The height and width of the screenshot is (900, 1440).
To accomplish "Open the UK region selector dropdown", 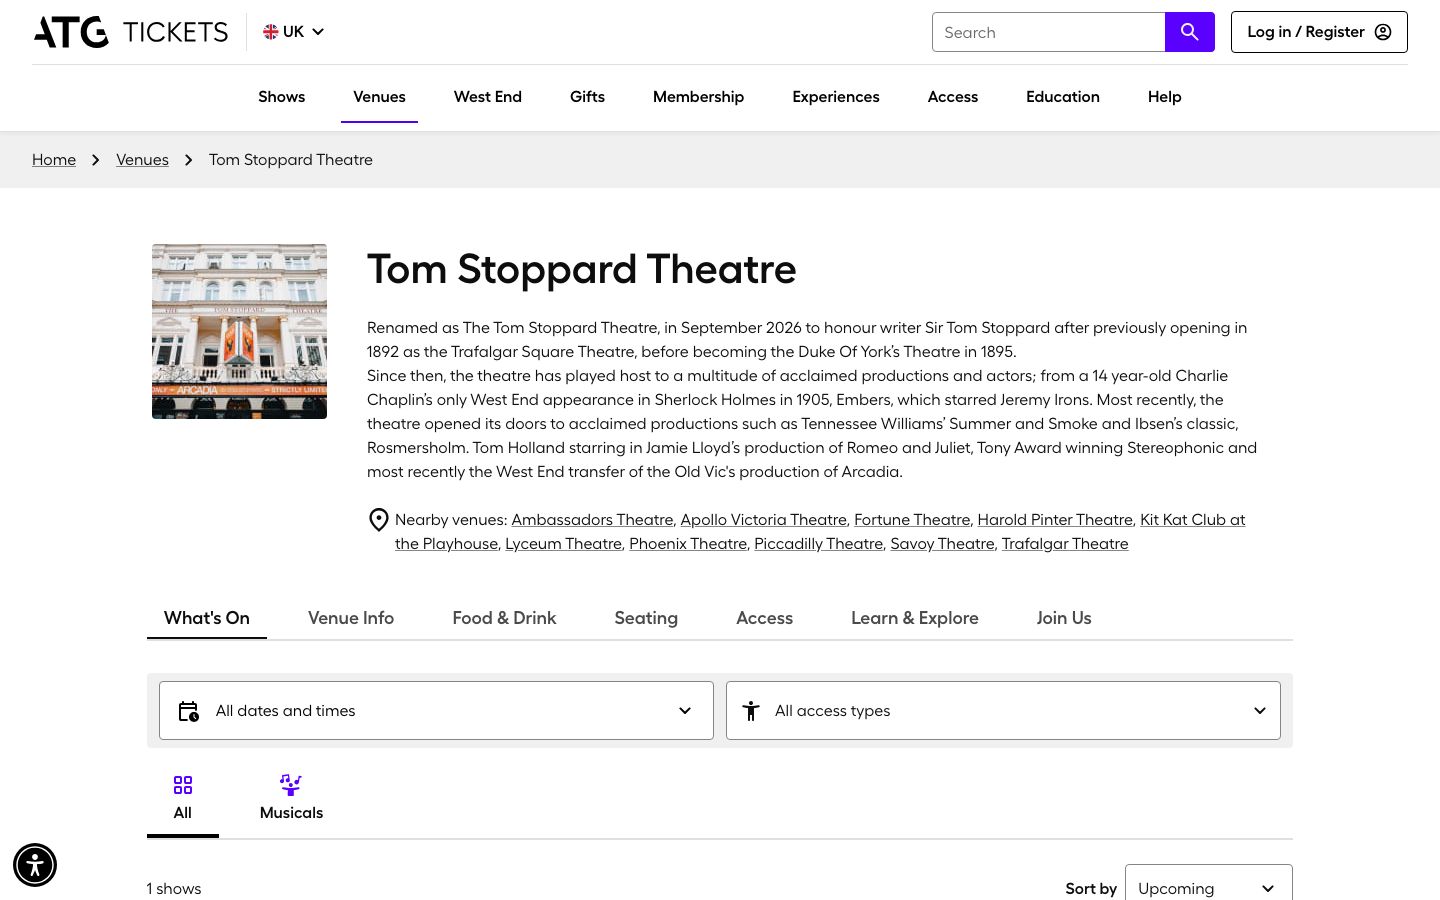I will pyautogui.click(x=294, y=32).
